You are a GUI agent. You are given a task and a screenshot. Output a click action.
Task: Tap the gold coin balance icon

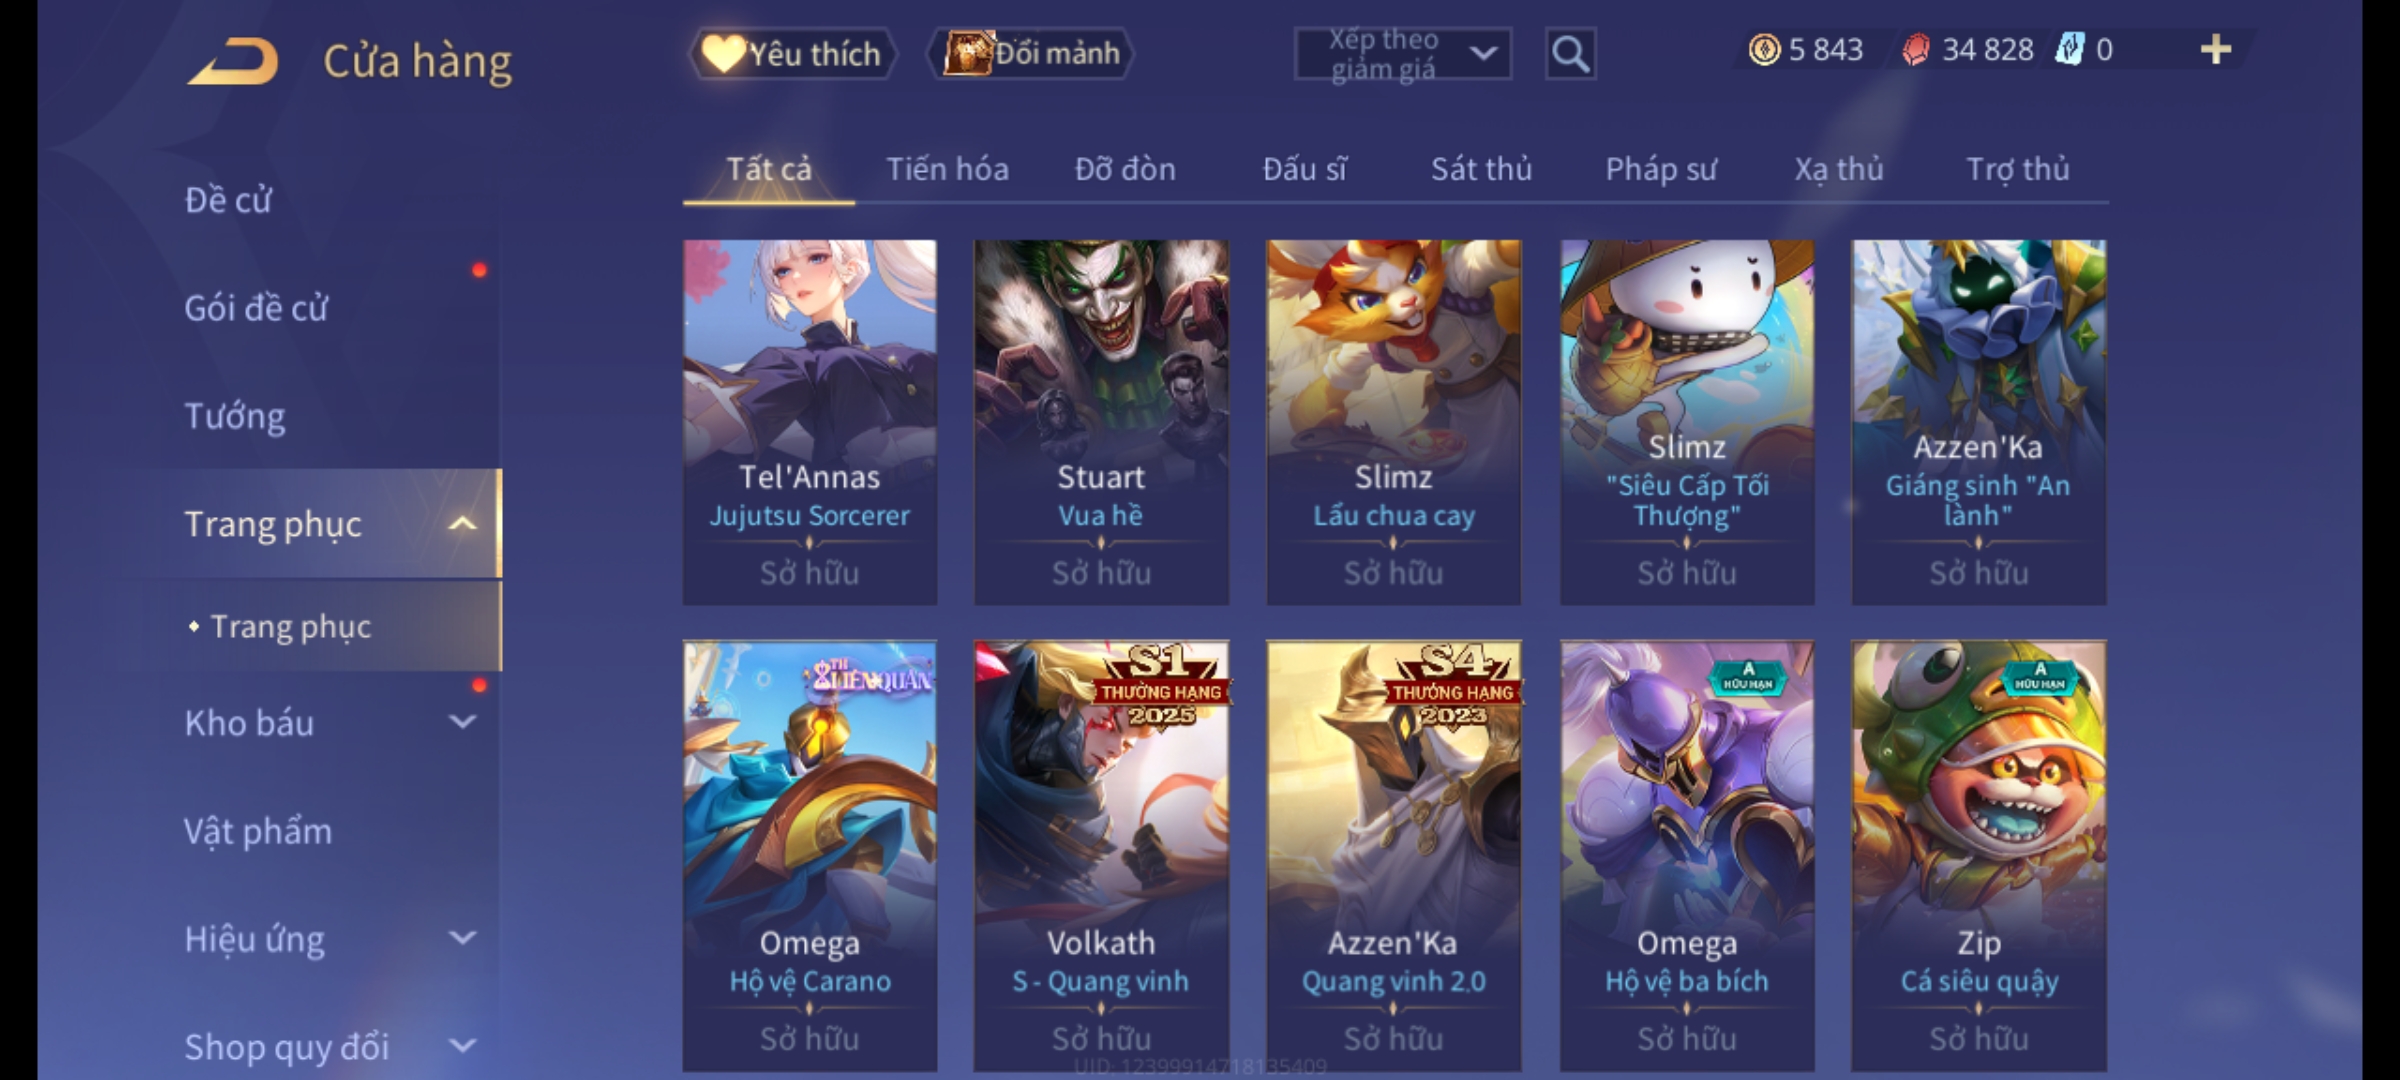tap(1764, 50)
